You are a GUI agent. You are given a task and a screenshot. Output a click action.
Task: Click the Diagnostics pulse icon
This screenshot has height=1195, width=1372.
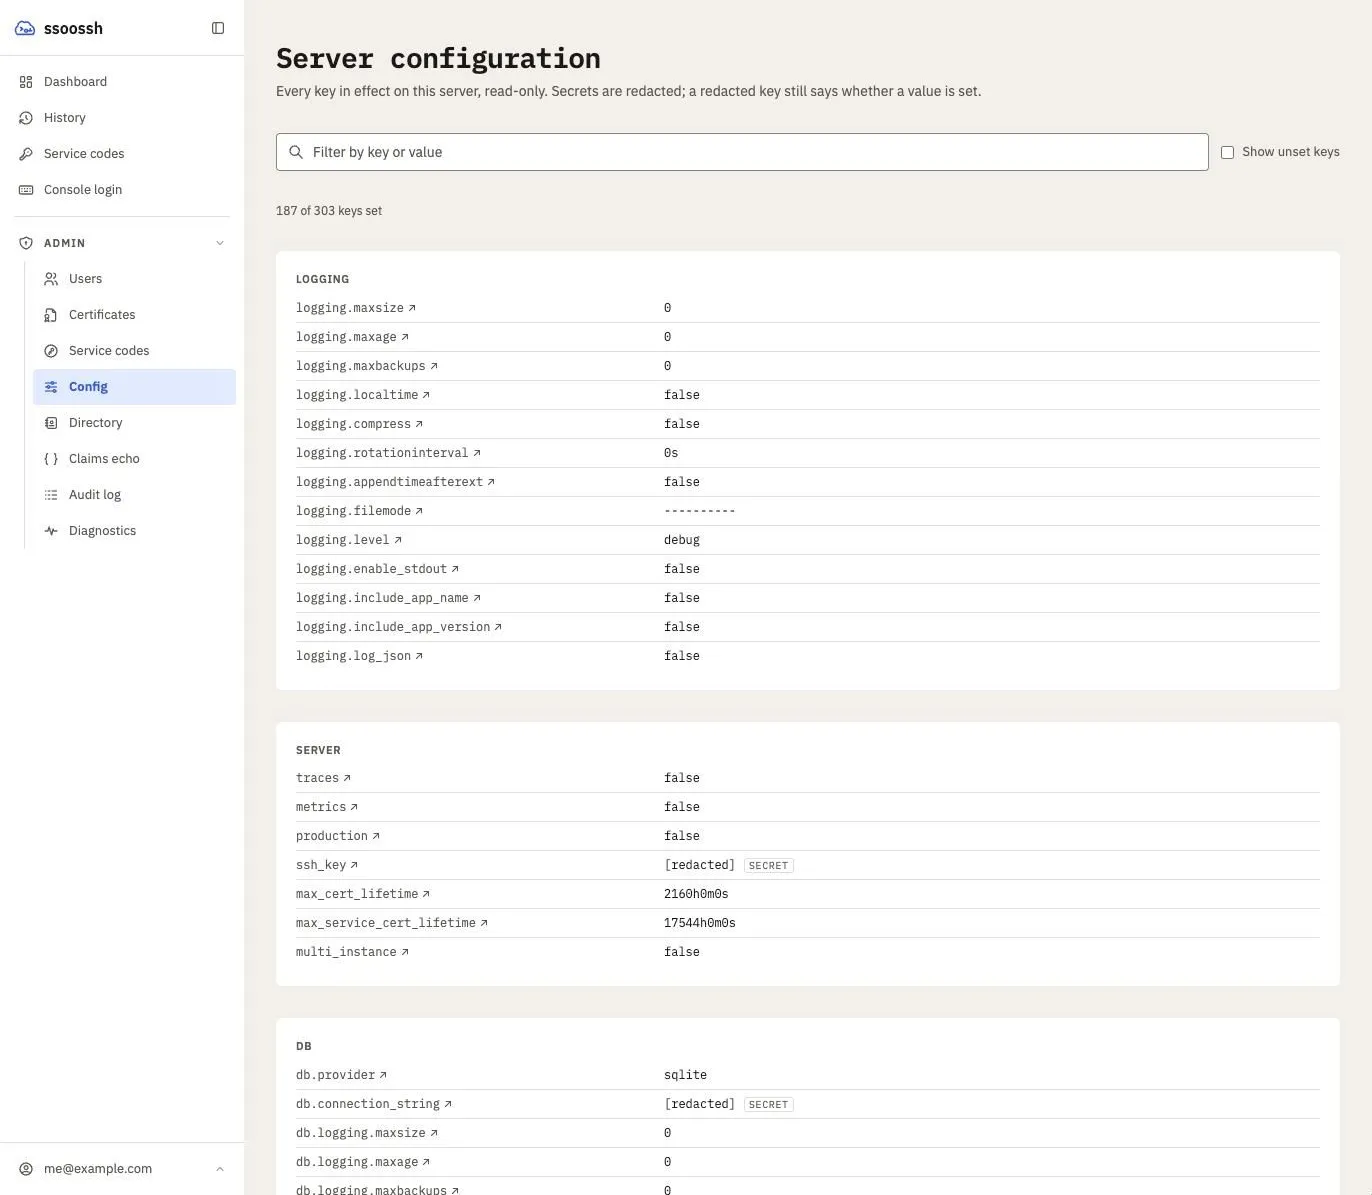[51, 531]
